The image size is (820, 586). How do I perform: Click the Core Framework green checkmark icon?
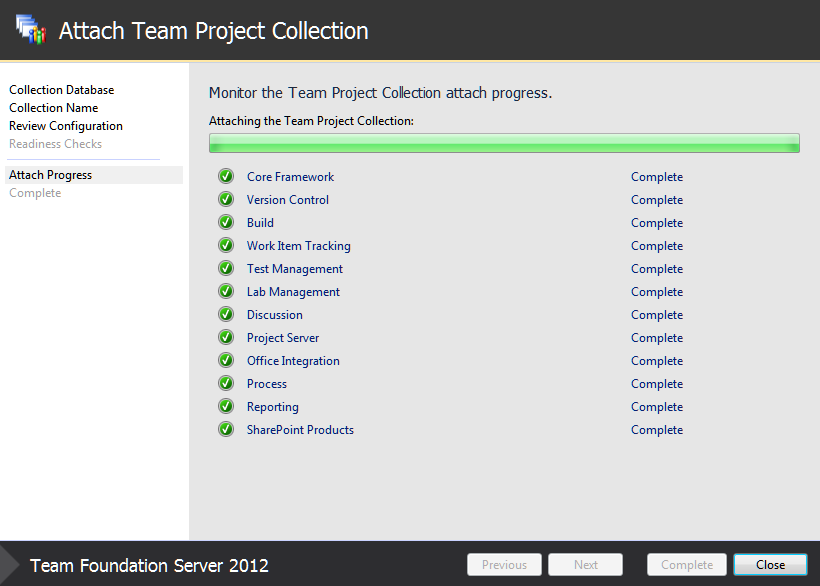pyautogui.click(x=226, y=176)
